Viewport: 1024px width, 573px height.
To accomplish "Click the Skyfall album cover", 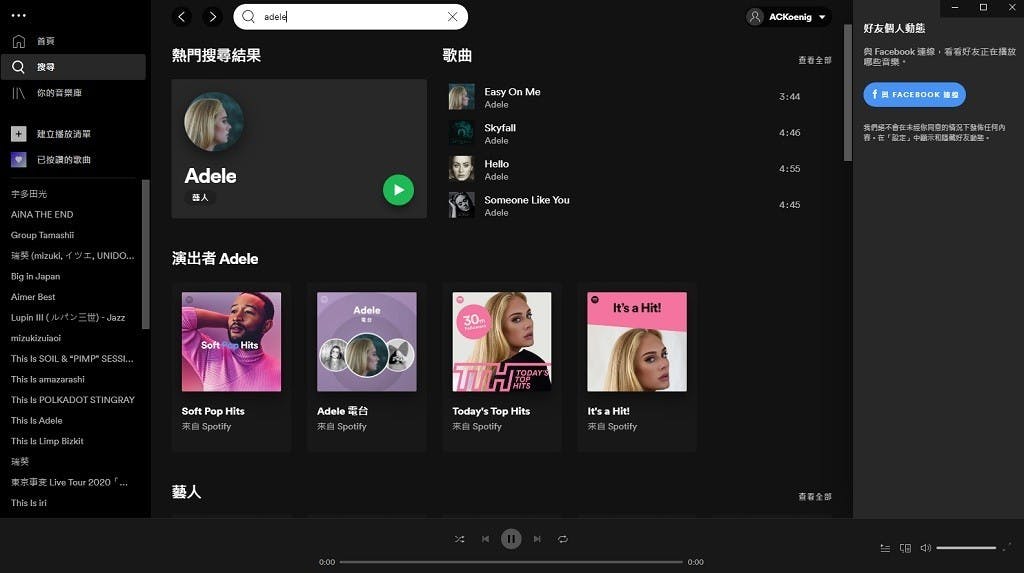I will pos(462,133).
